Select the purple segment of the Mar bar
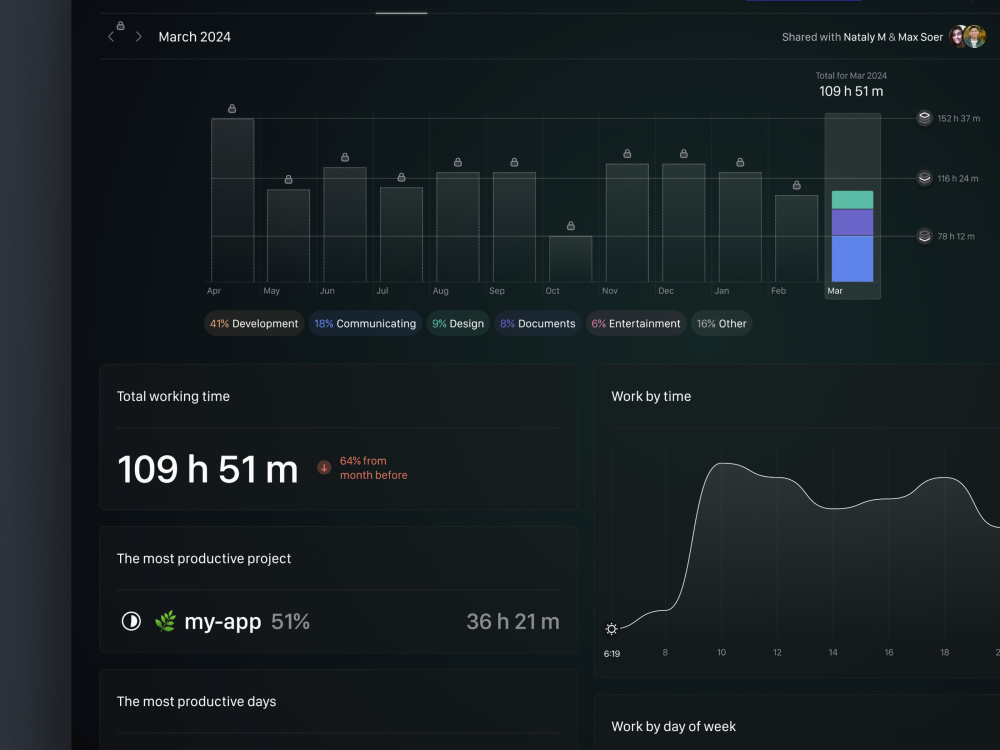The width and height of the screenshot is (1000, 750). [853, 223]
